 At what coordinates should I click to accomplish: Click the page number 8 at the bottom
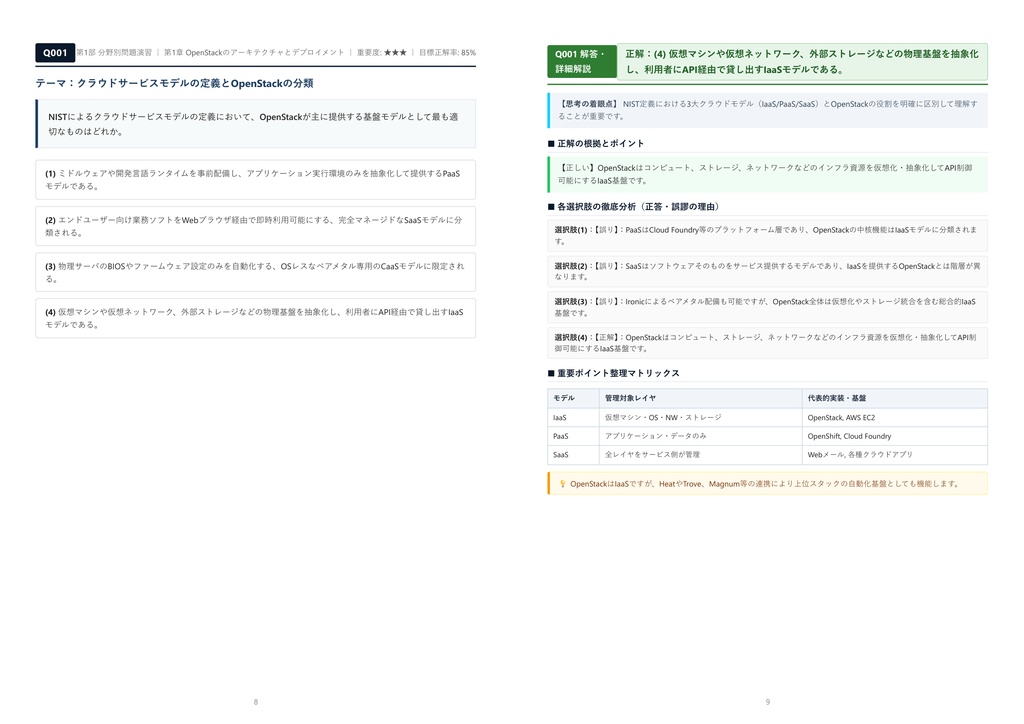pos(255,702)
